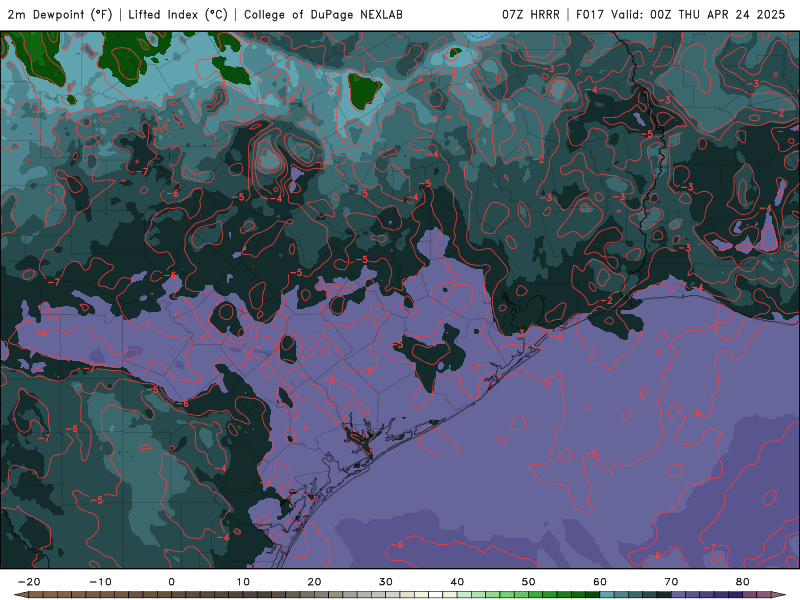Click the 50 label on the color scale
This screenshot has width=800, height=600.
coord(529,582)
